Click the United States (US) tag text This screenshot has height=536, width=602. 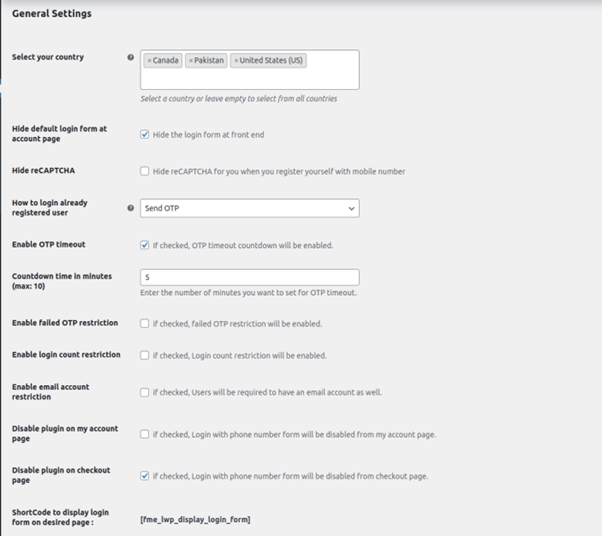tap(272, 61)
